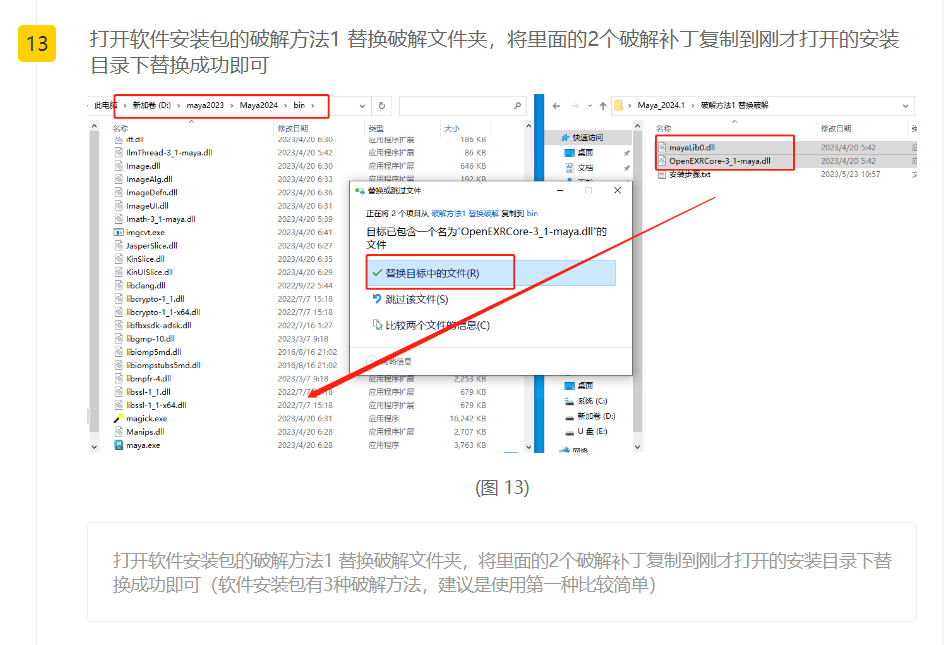Image resolution: width=944 pixels, height=645 pixels.
Task: Select the libiomp5md.dll file icon
Action: pyautogui.click(x=119, y=352)
